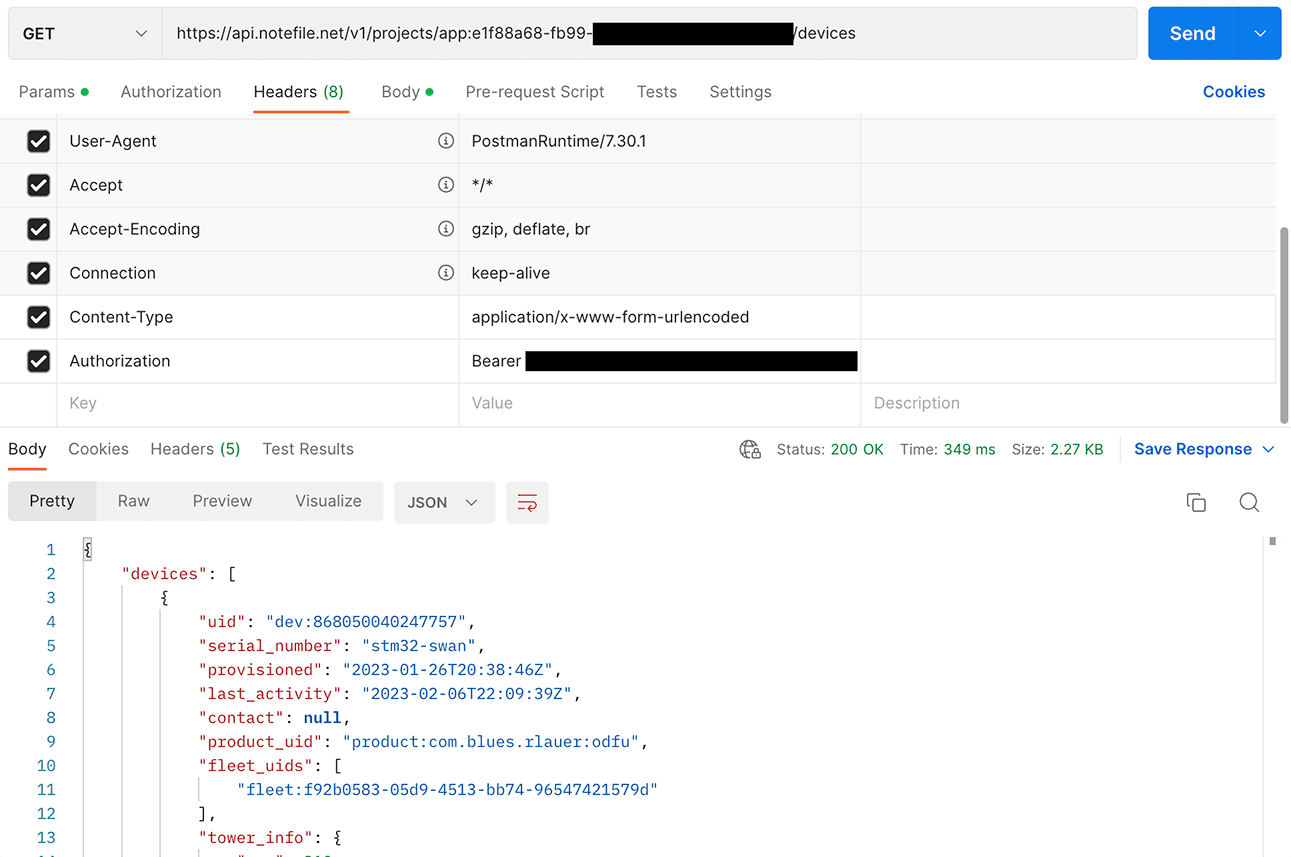
Task: Uncheck the User-Agent header checkbox
Action: [x=38, y=141]
